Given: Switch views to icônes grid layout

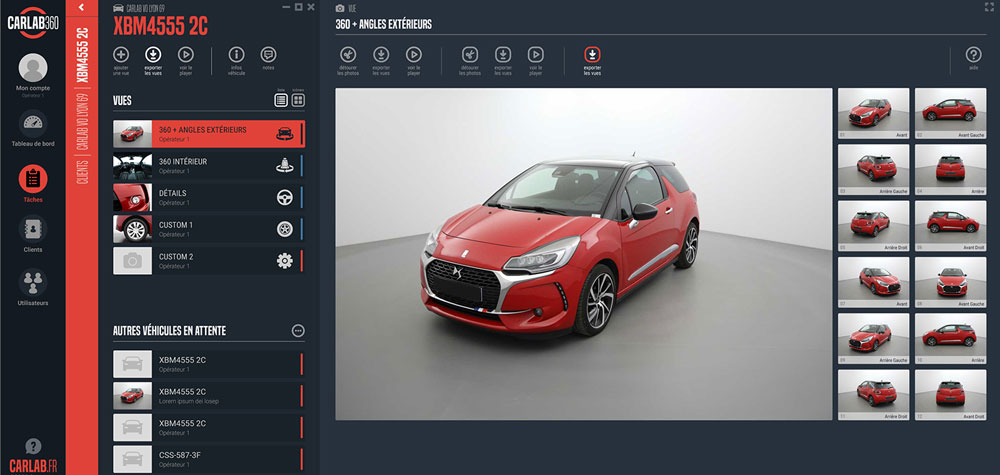Looking at the screenshot, I should tap(298, 100).
